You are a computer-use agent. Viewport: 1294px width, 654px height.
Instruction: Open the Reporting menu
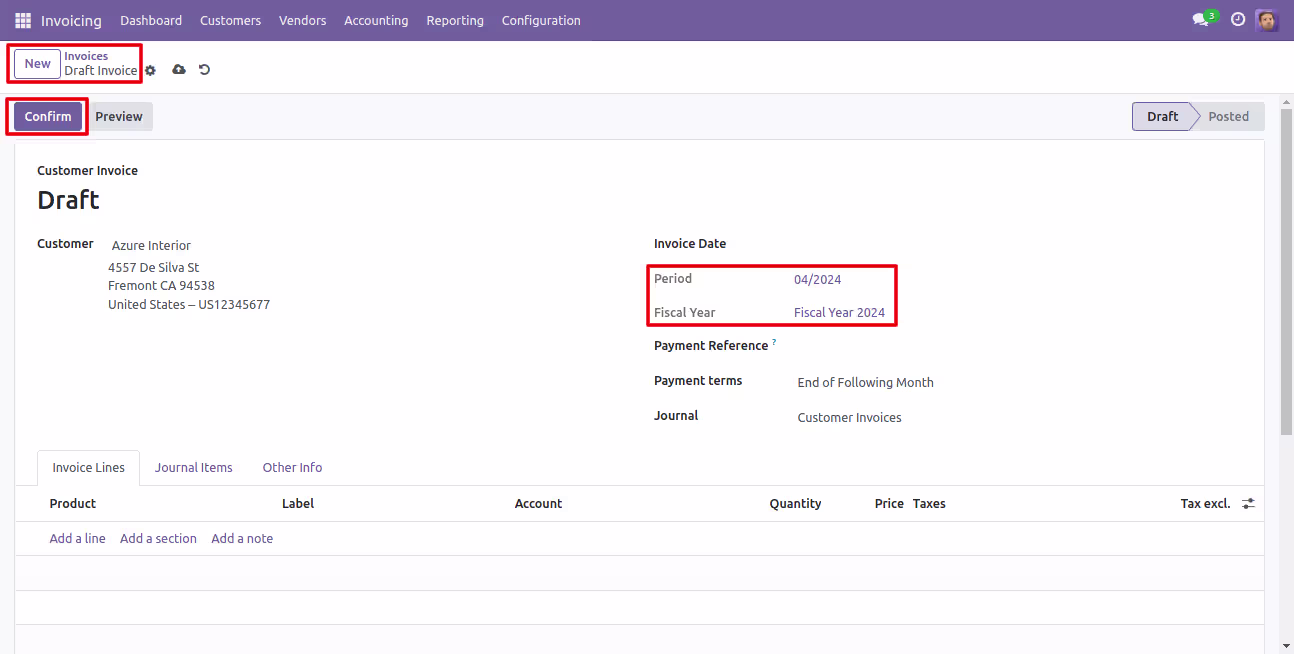click(455, 20)
